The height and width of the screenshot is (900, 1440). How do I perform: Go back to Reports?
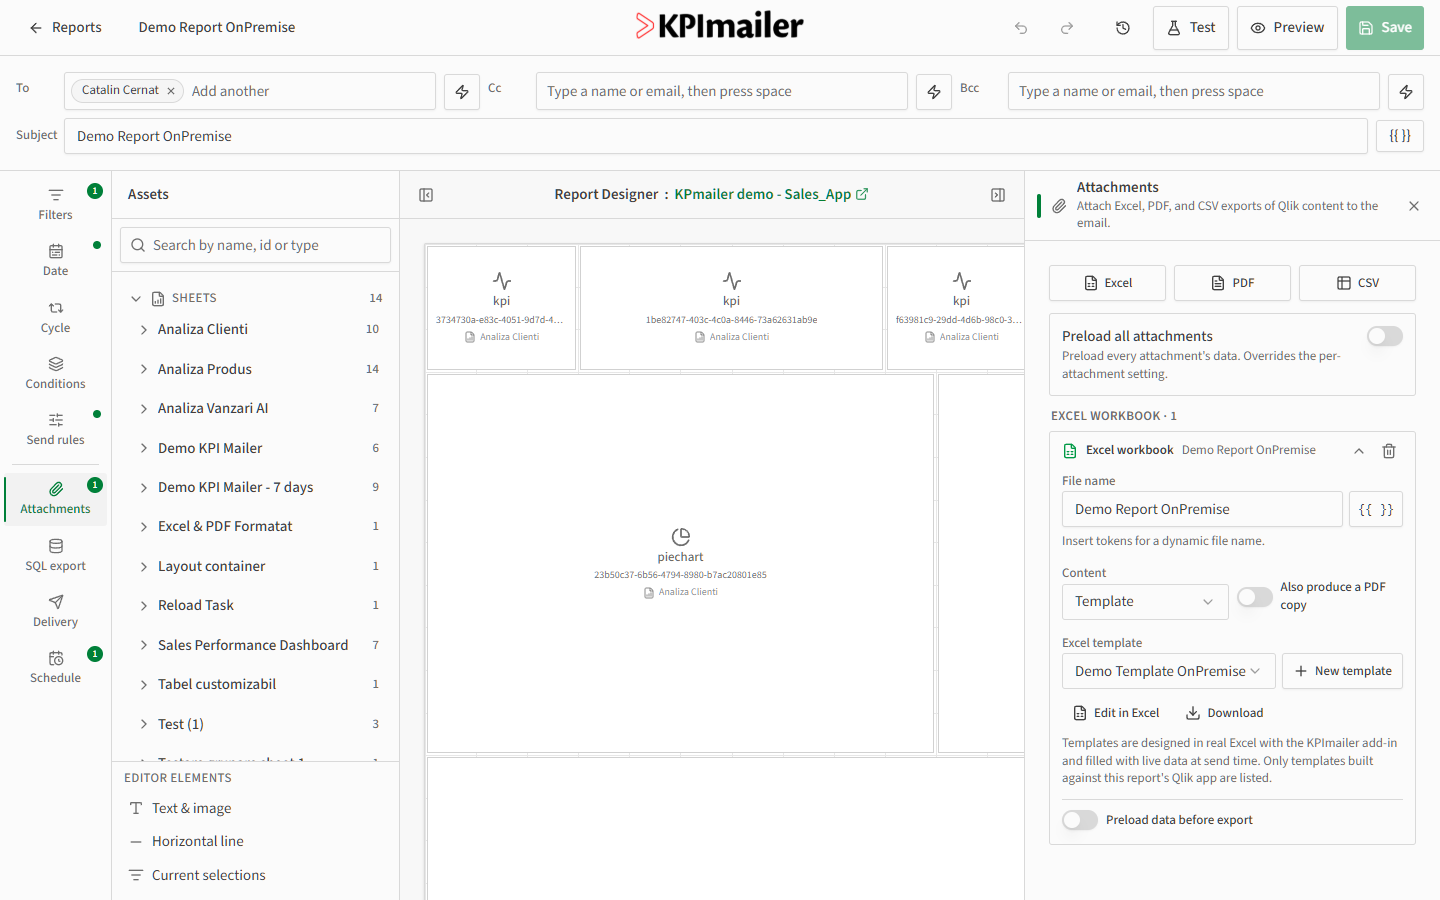tap(65, 28)
